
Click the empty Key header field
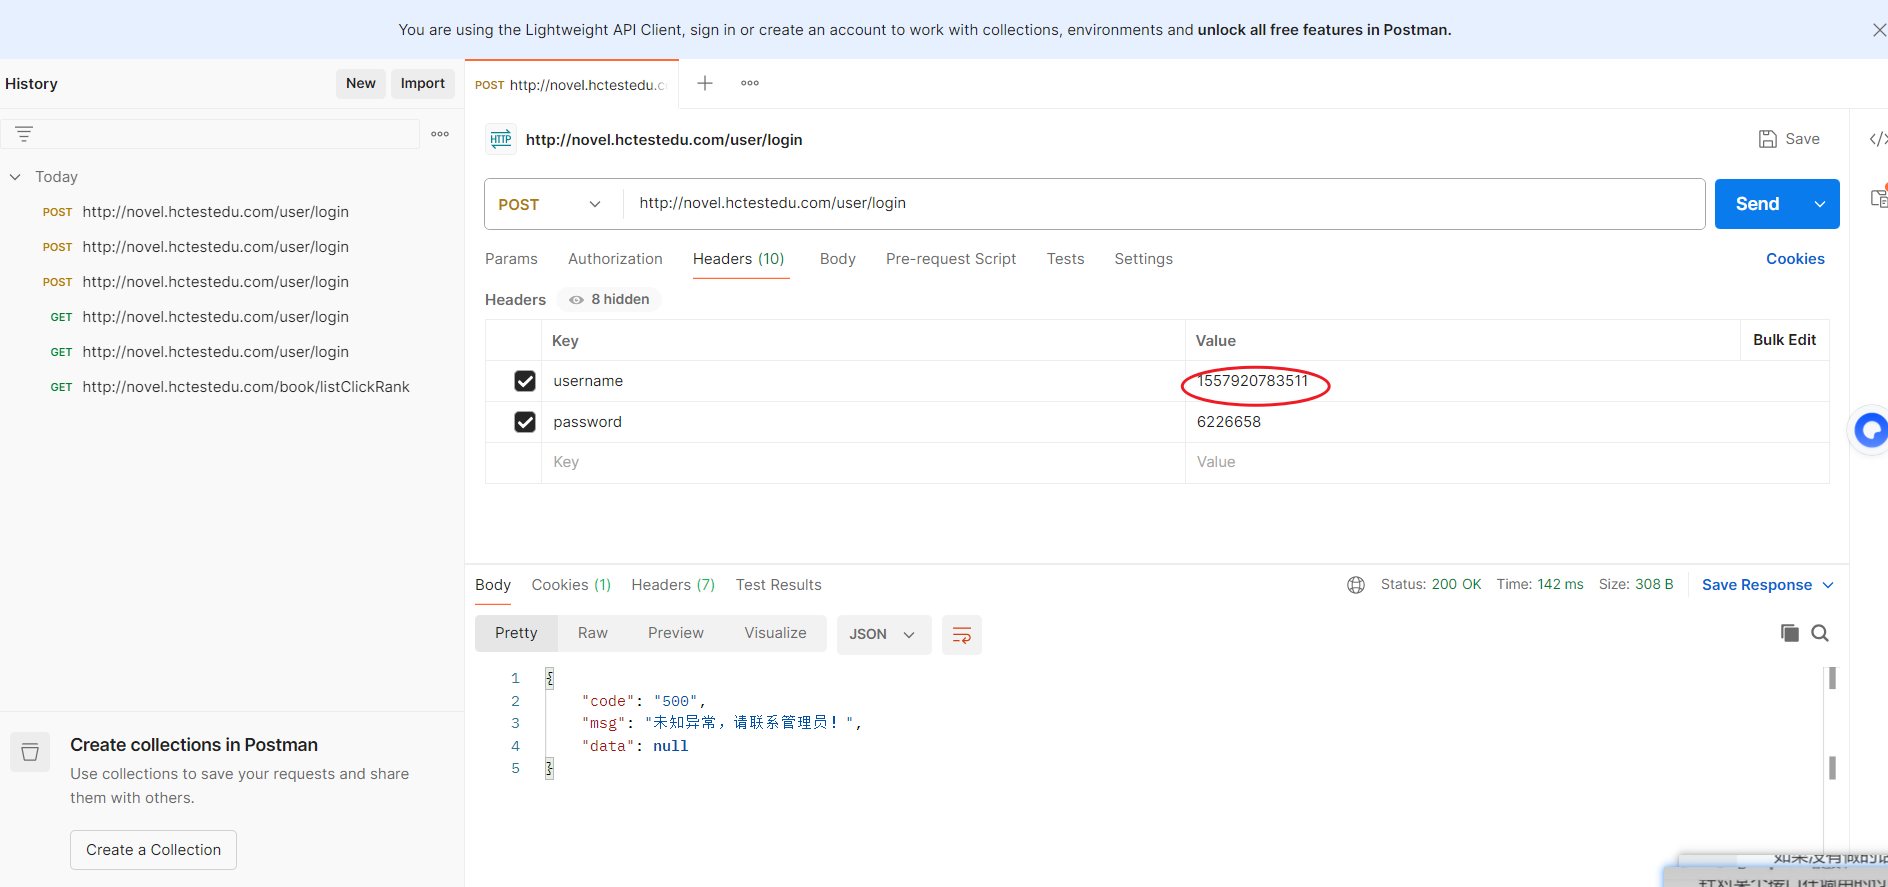pos(863,462)
